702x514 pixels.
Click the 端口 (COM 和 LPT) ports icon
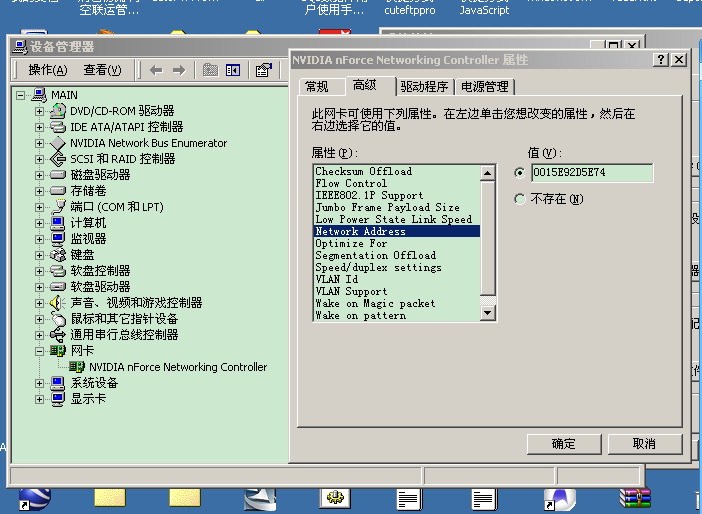58,207
